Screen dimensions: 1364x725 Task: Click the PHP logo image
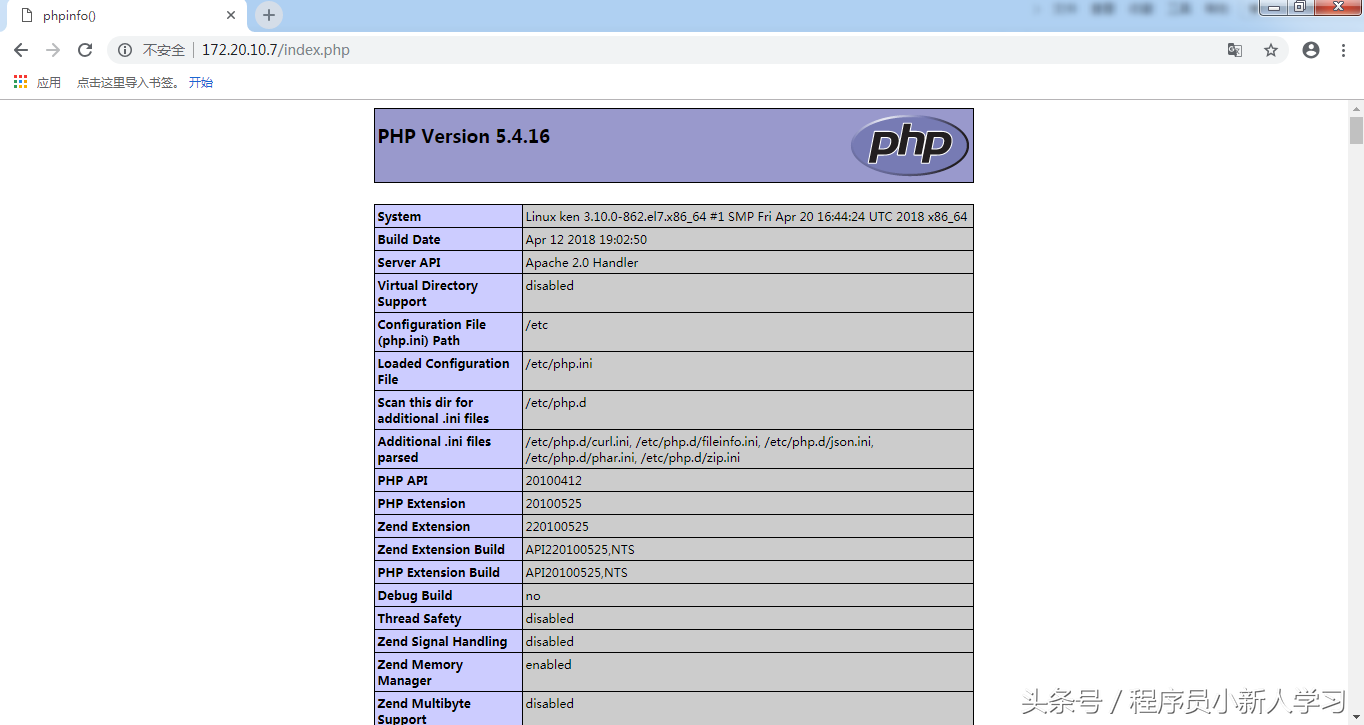click(910, 145)
